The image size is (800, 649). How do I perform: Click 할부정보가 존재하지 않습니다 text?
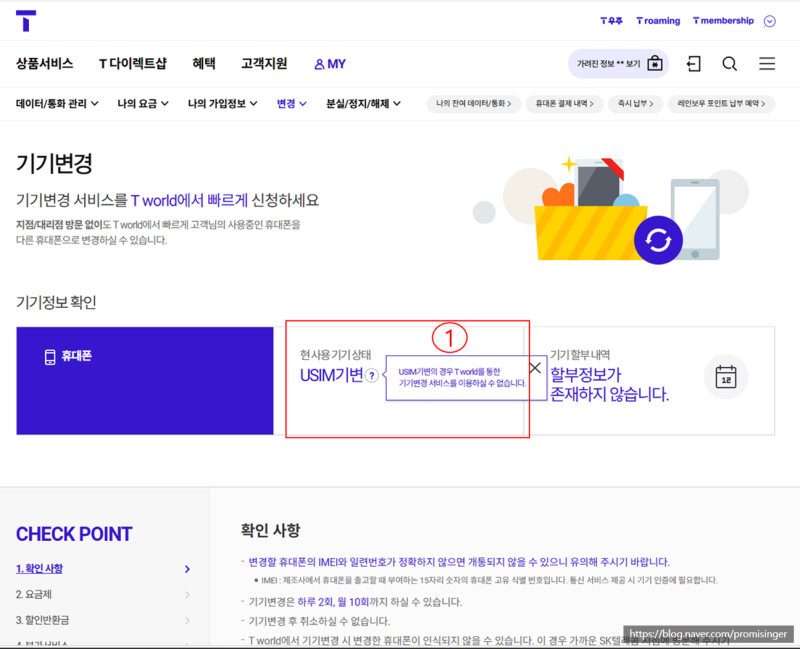609,385
